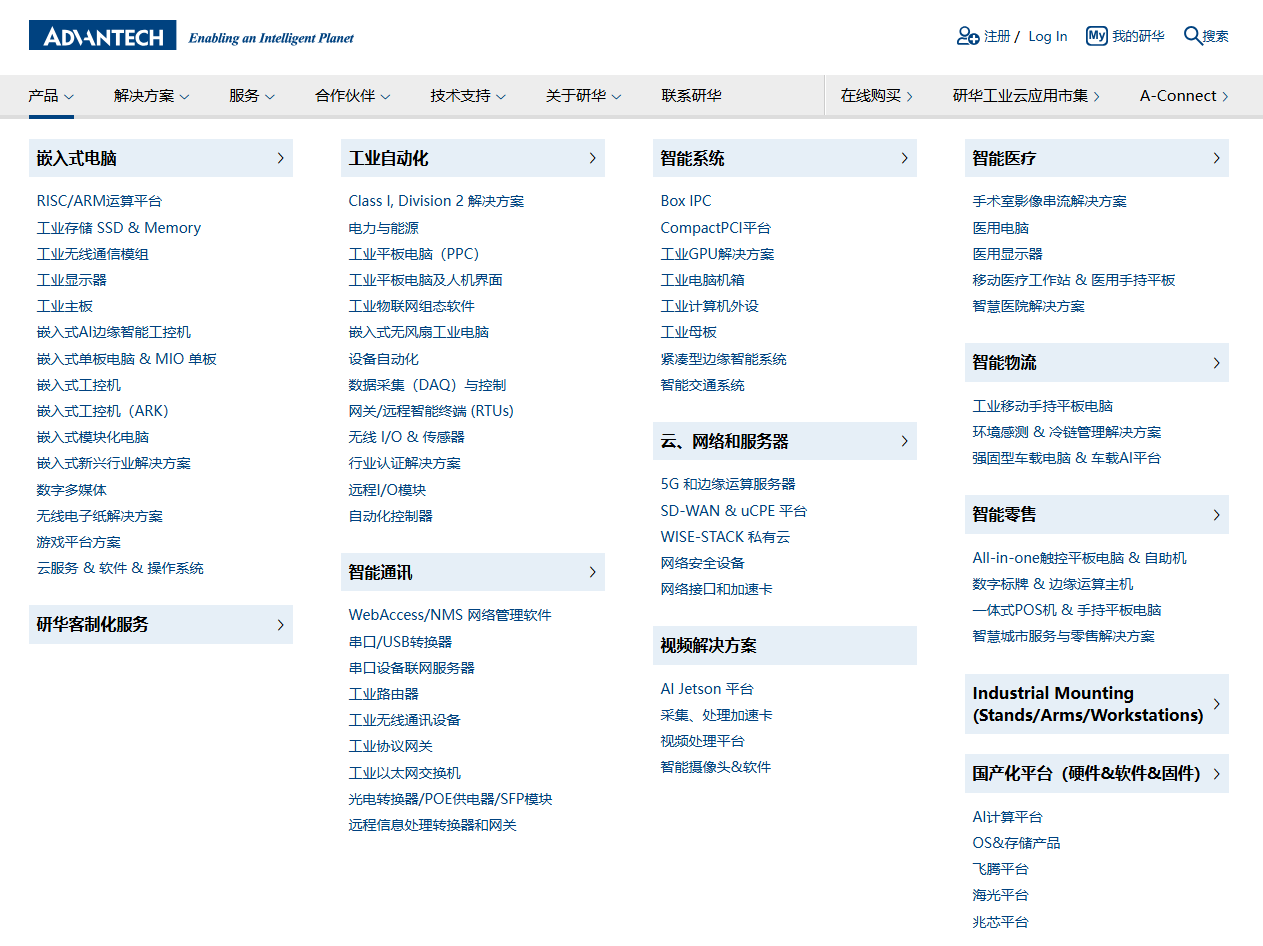Select 串口/USB转换器

click(x=400, y=642)
